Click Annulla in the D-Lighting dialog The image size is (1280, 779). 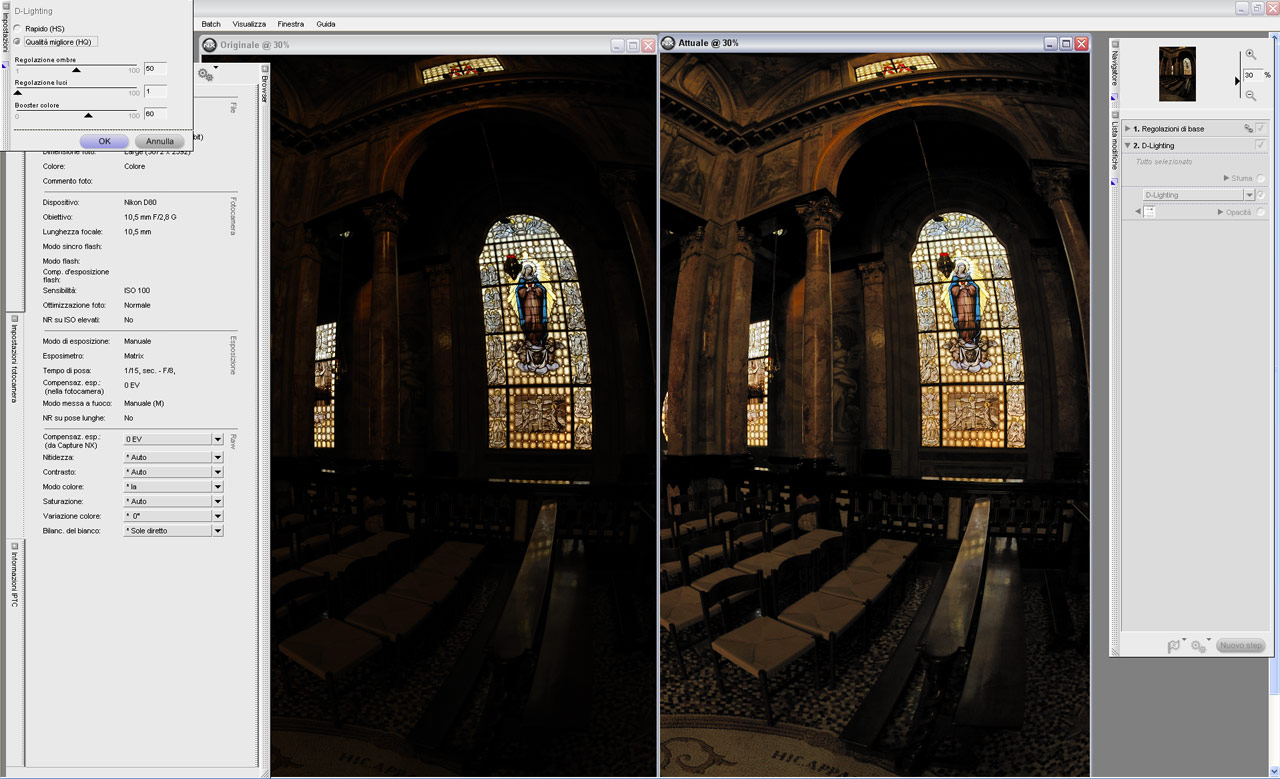click(x=160, y=141)
